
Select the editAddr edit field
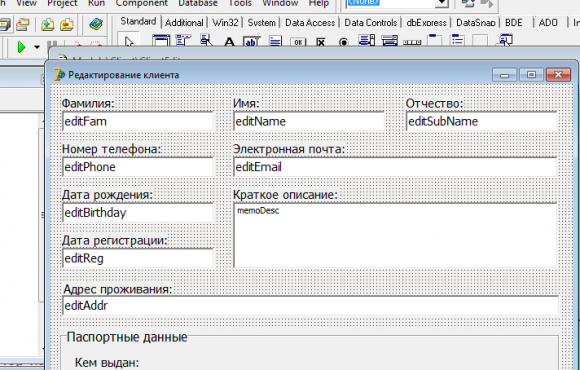tap(310, 306)
